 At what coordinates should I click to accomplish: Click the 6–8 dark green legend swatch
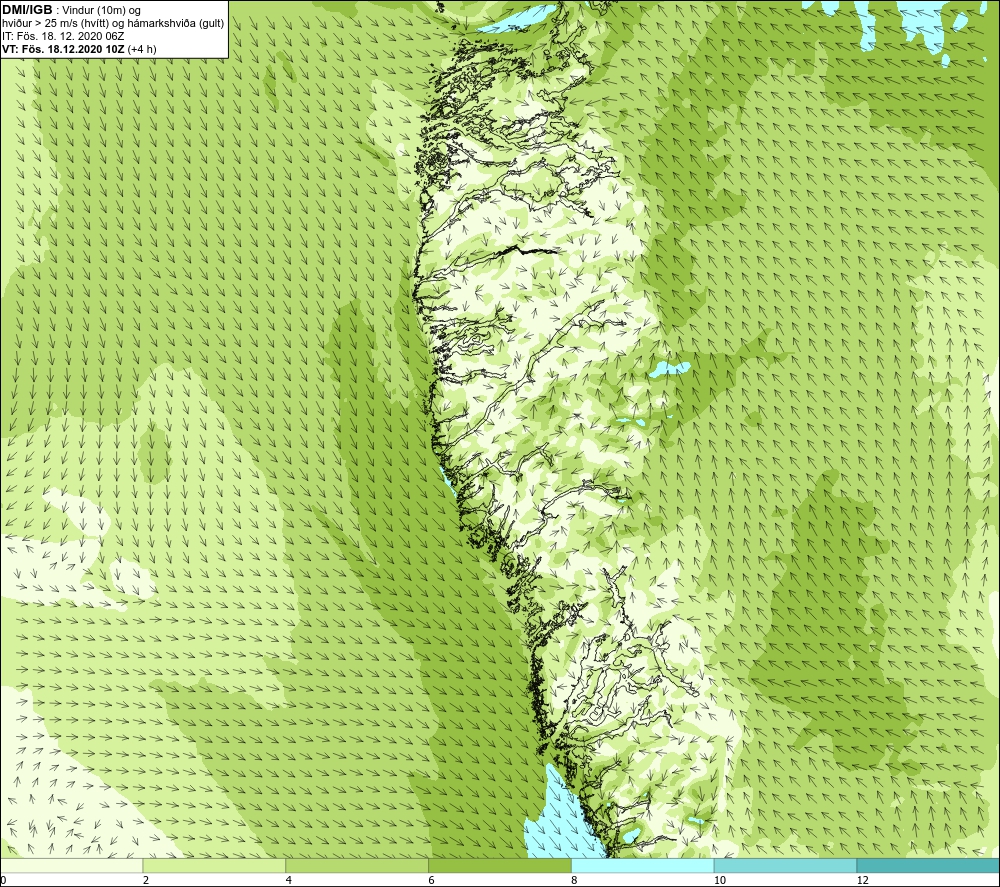coord(500,865)
